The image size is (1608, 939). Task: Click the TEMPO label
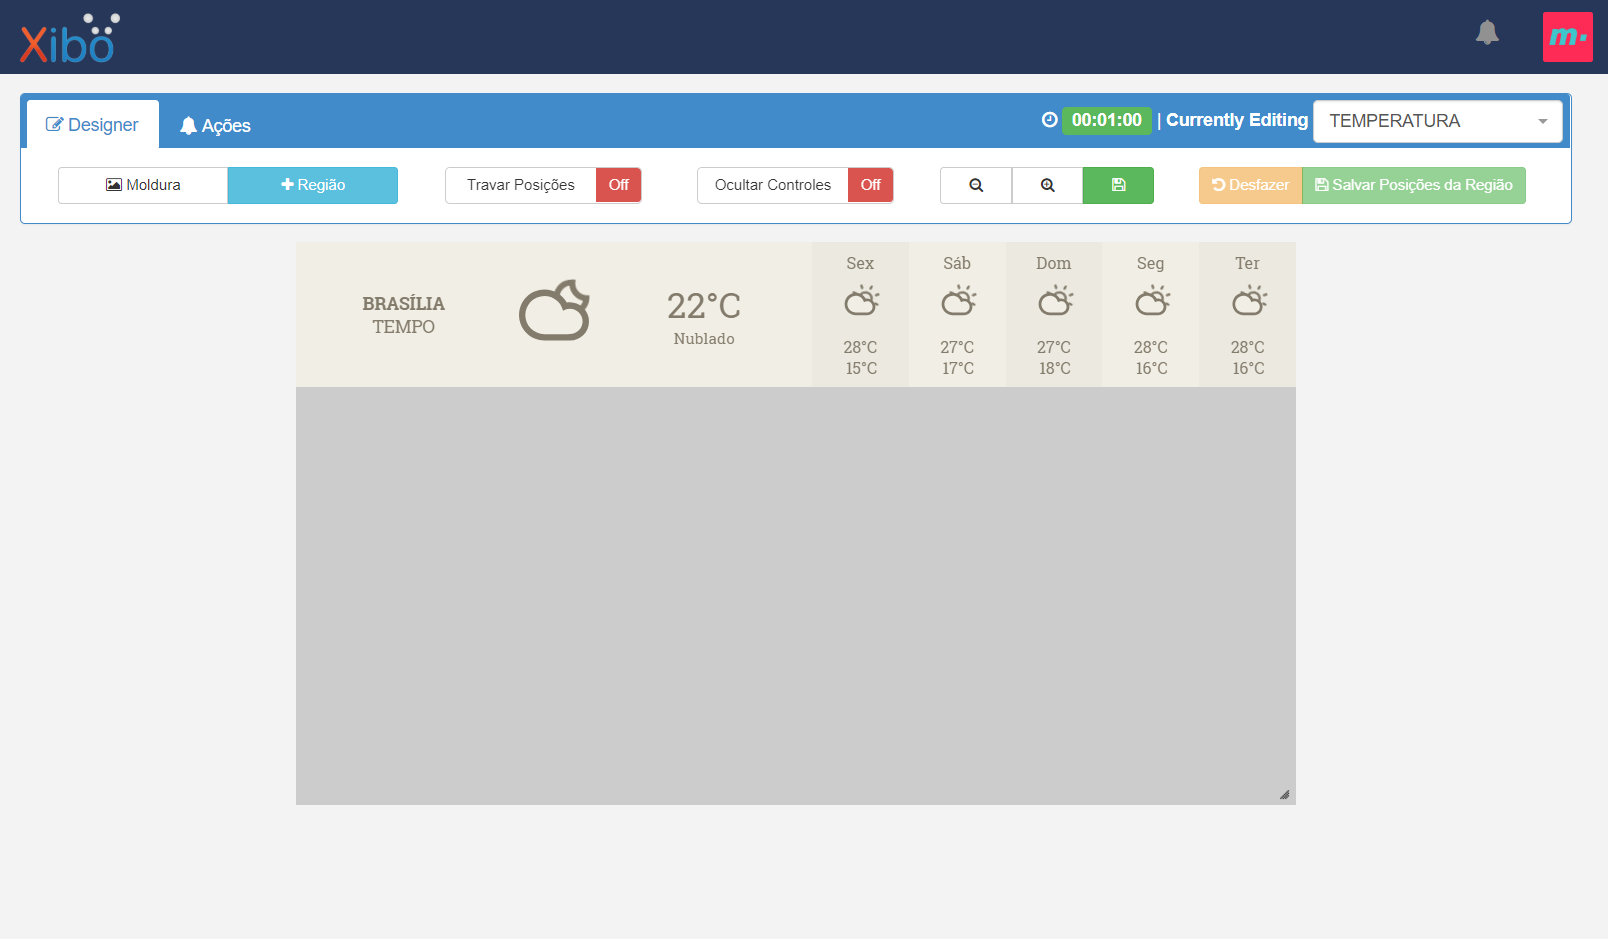click(x=404, y=327)
